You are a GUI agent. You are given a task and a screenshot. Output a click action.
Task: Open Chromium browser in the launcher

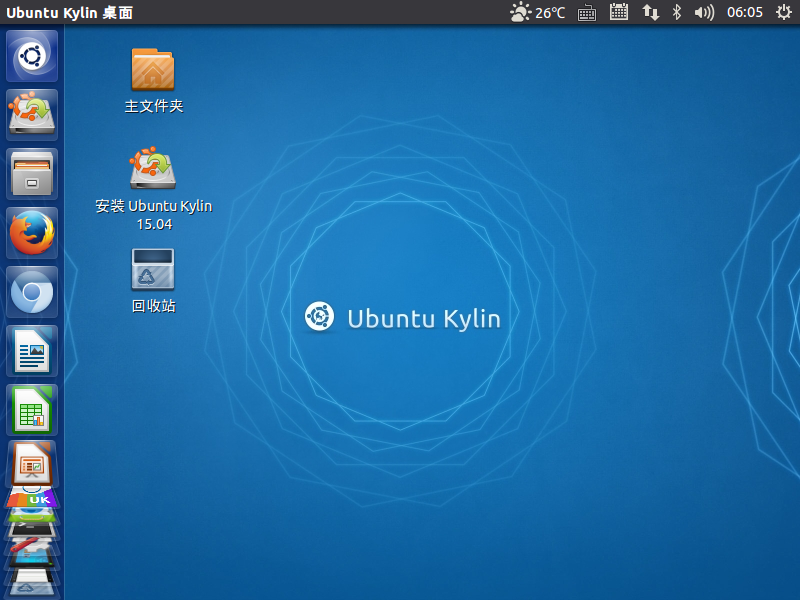click(x=32, y=292)
